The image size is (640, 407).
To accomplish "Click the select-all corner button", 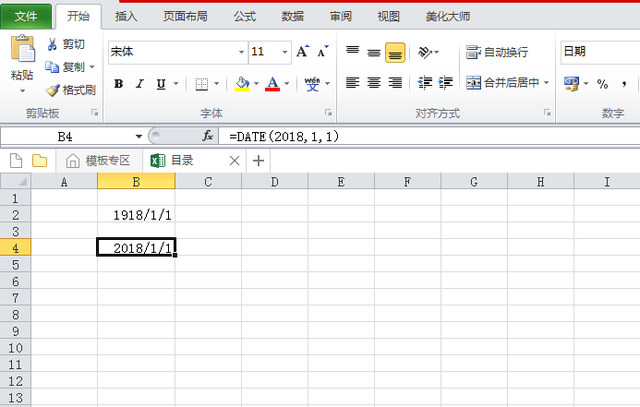I will click(x=16, y=181).
